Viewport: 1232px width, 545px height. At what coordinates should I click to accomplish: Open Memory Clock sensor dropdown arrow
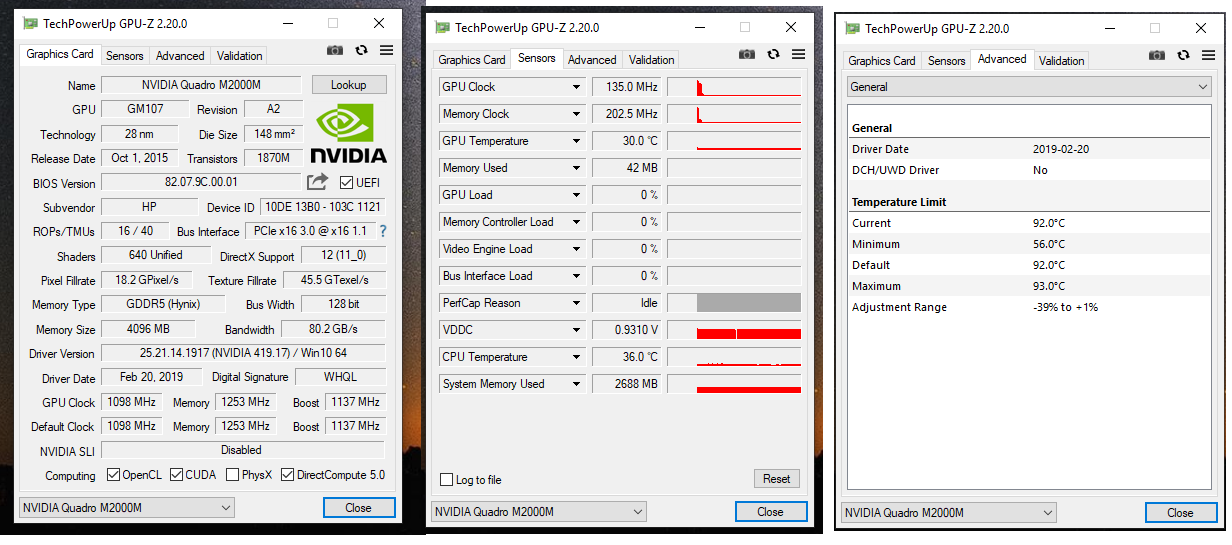[576, 114]
